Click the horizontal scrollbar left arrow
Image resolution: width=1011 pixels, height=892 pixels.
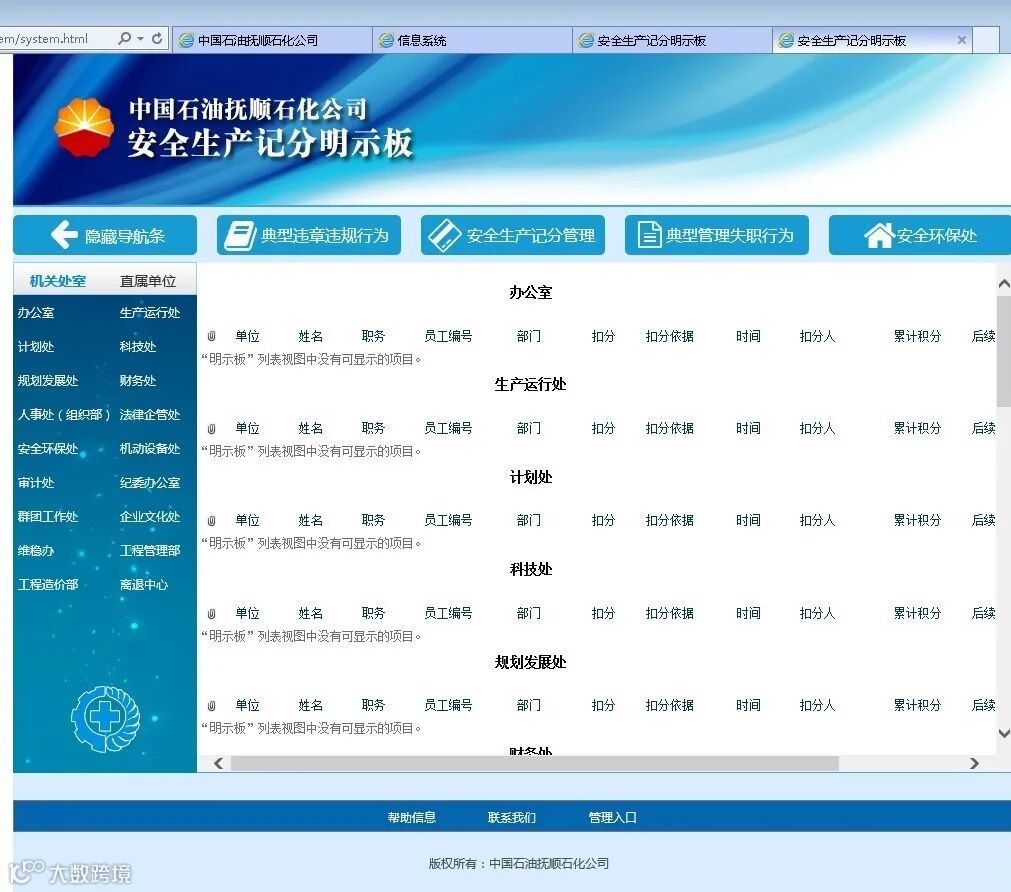(219, 764)
